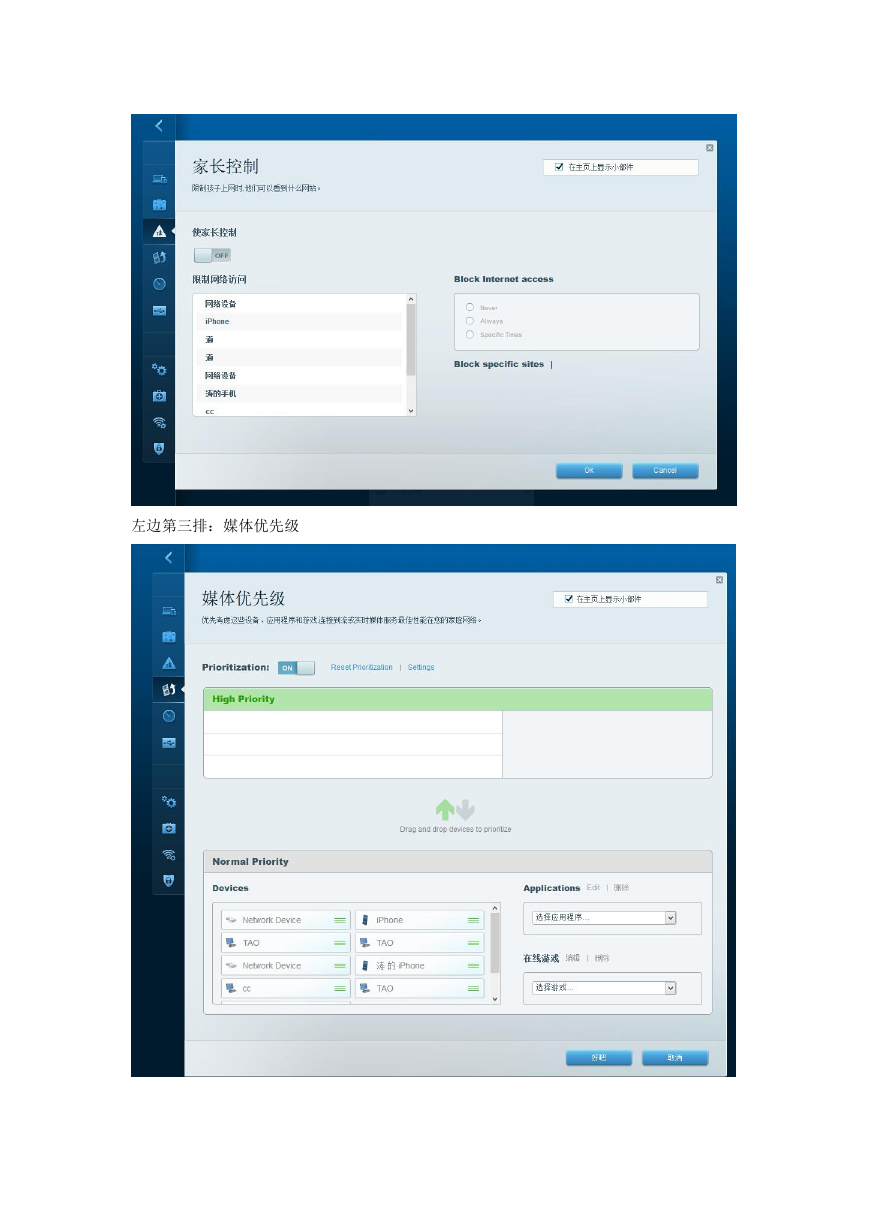Select 涛的 iPhone device card

419,966
